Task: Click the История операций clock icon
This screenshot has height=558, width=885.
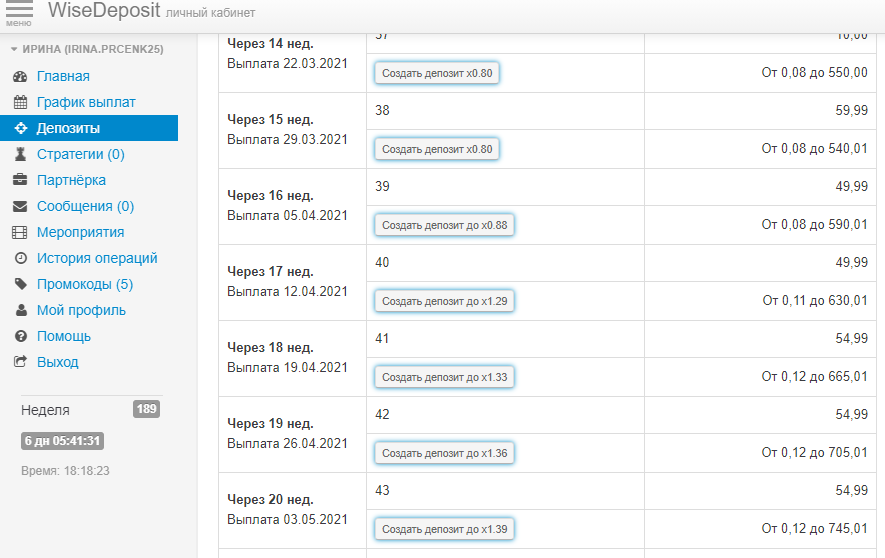Action: coord(19,258)
